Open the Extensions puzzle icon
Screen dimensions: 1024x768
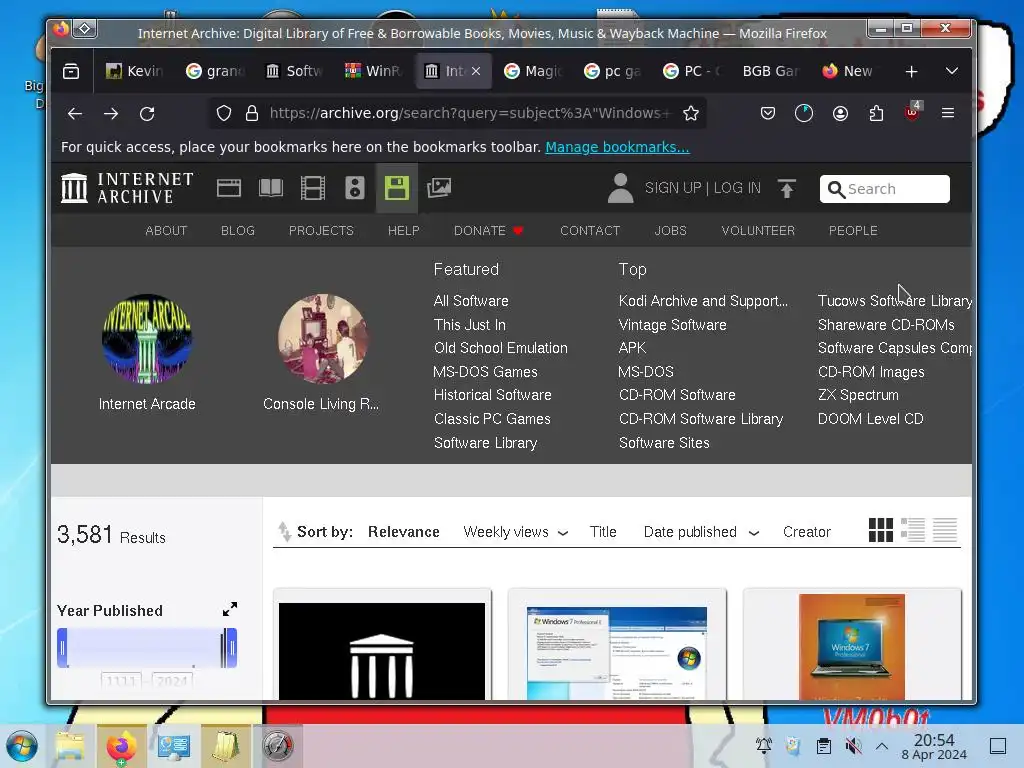876,114
